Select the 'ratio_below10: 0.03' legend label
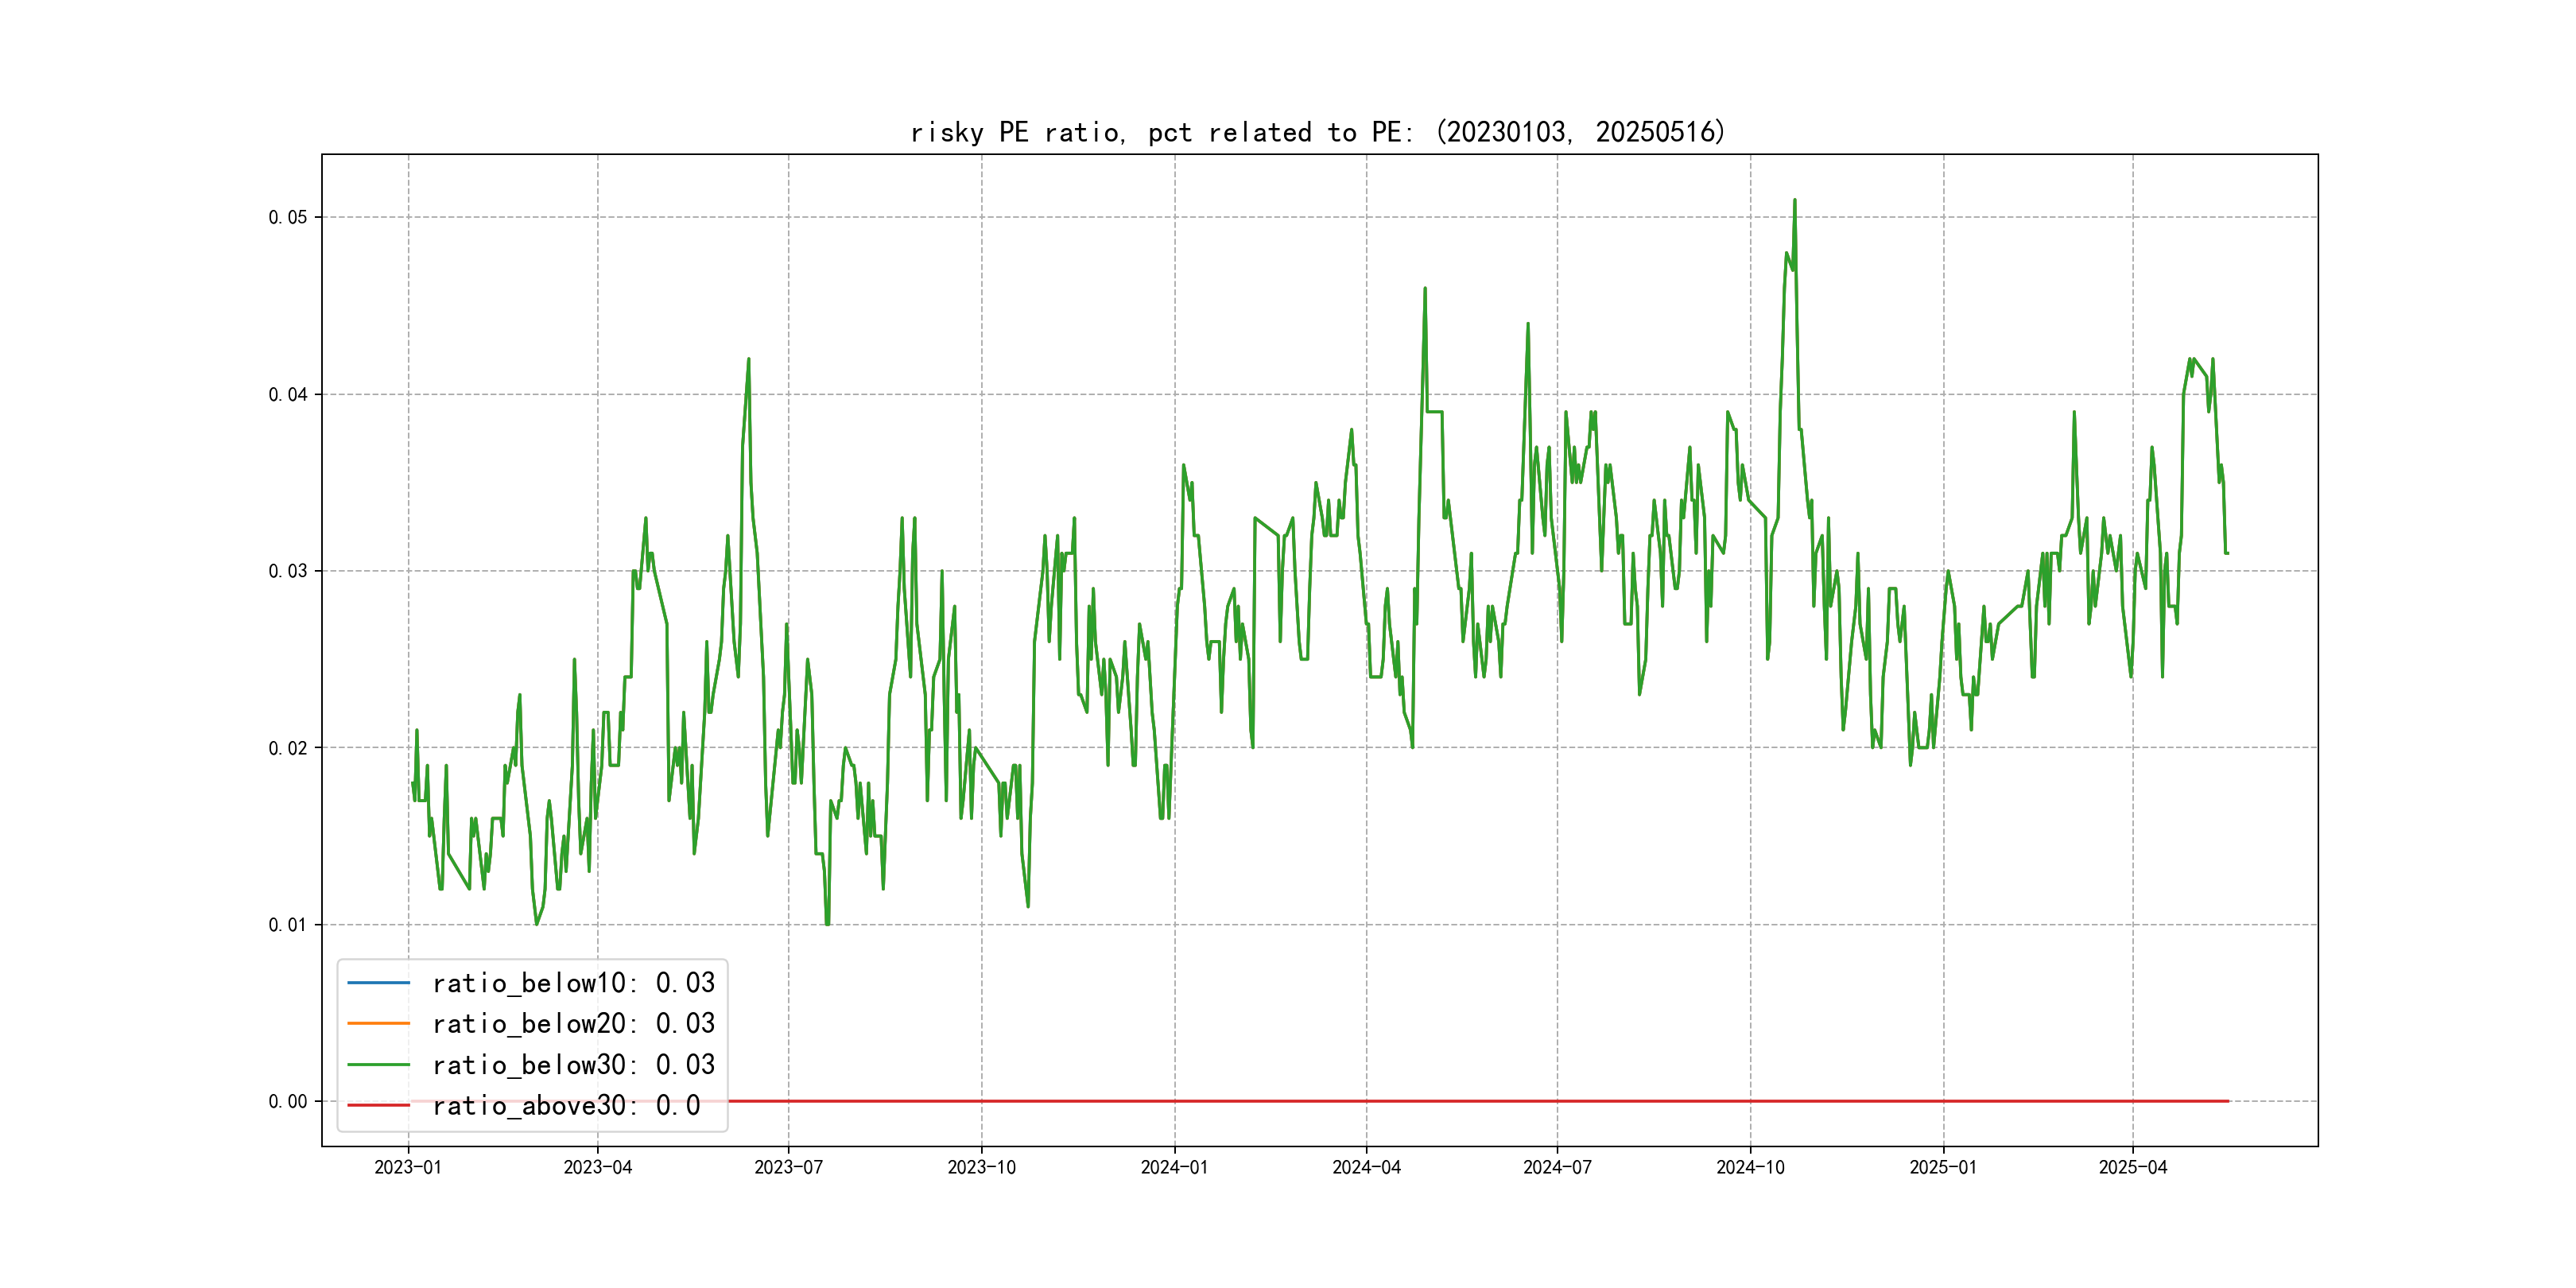The width and height of the screenshot is (2576, 1288). point(573,983)
